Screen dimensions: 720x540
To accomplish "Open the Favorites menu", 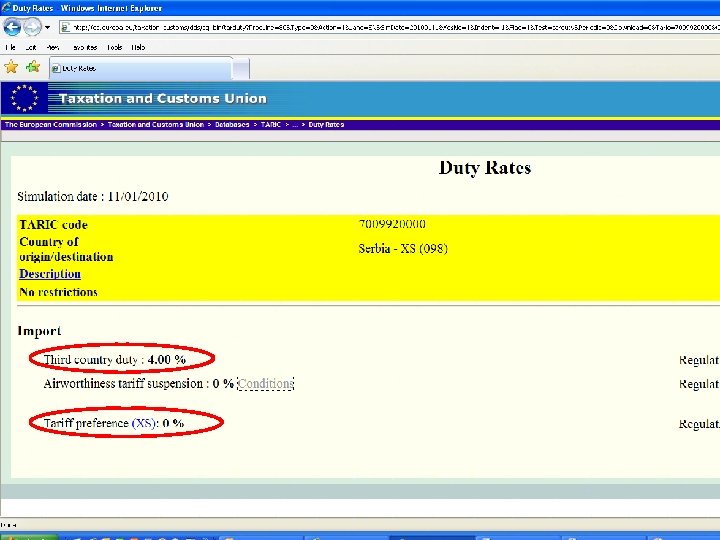I will pyautogui.click(x=85, y=47).
